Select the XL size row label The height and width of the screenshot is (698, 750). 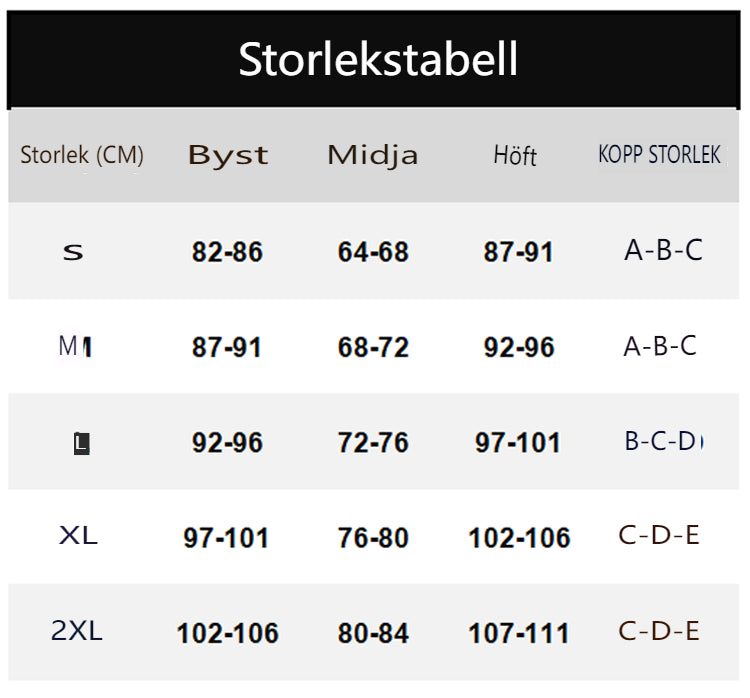point(78,536)
